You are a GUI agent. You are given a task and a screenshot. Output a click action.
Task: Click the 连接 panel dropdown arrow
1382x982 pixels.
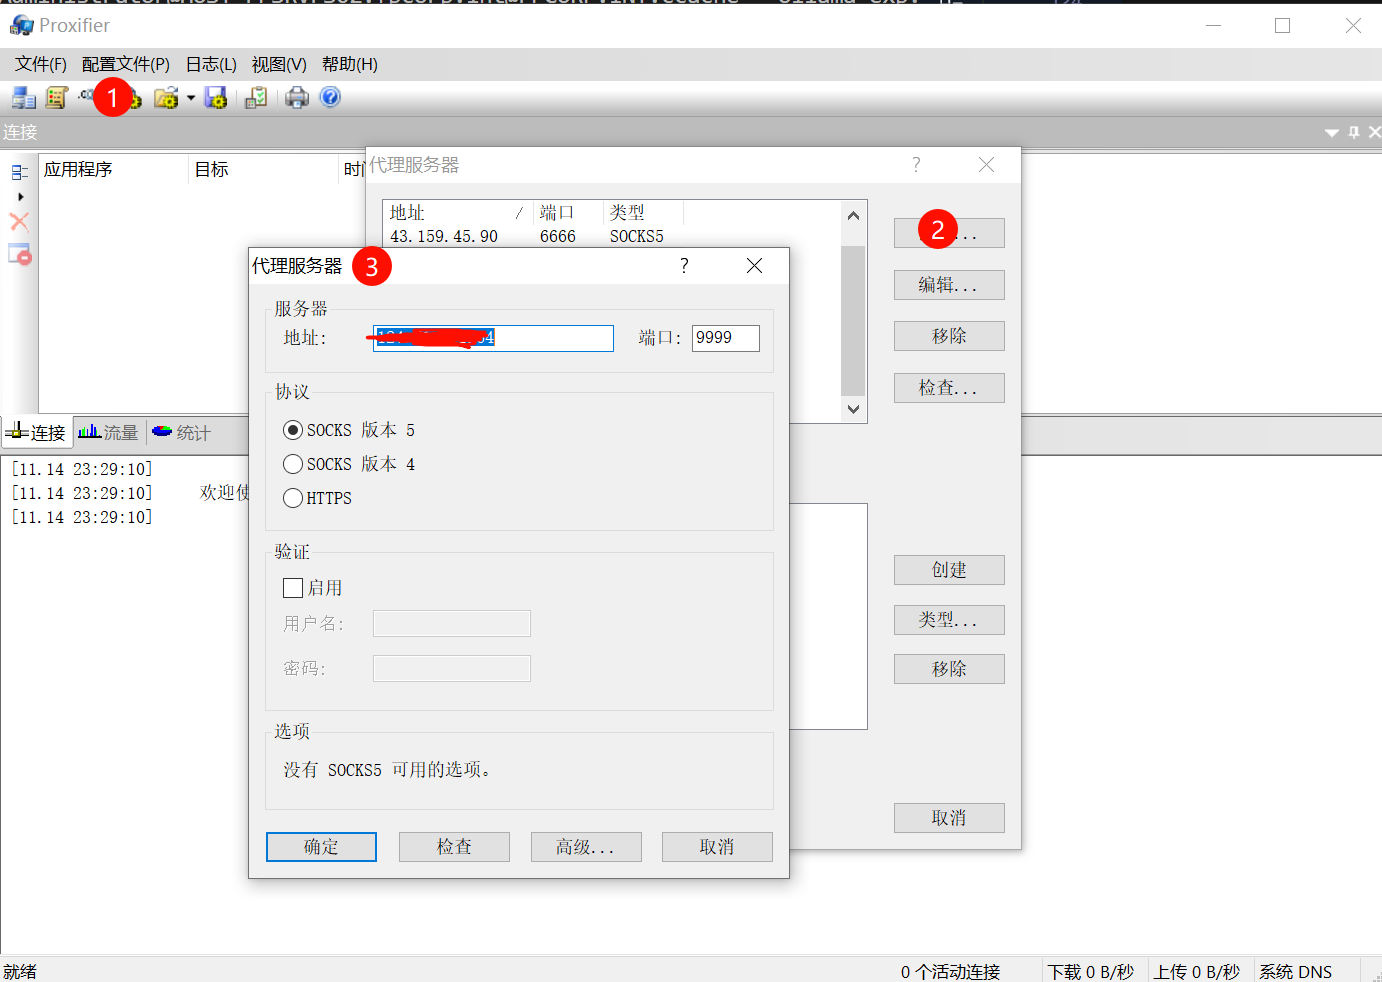click(1331, 131)
